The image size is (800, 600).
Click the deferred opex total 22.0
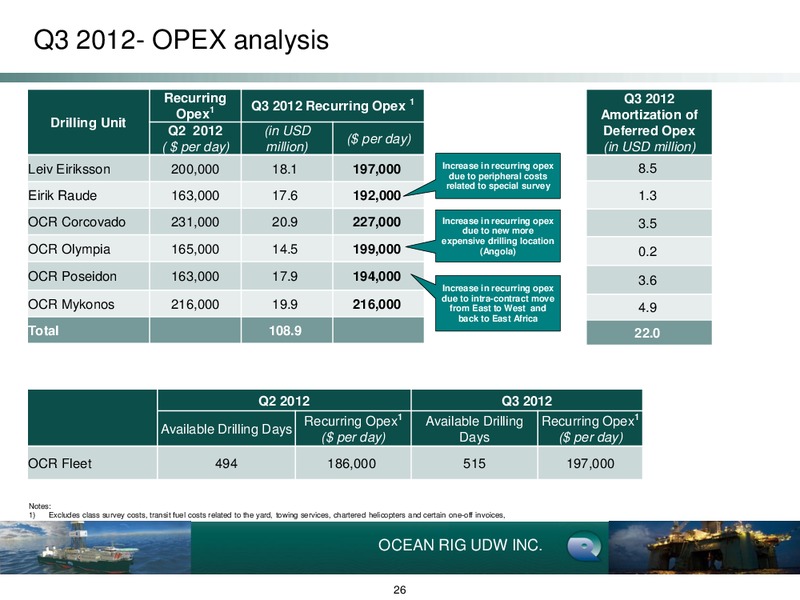click(x=647, y=333)
